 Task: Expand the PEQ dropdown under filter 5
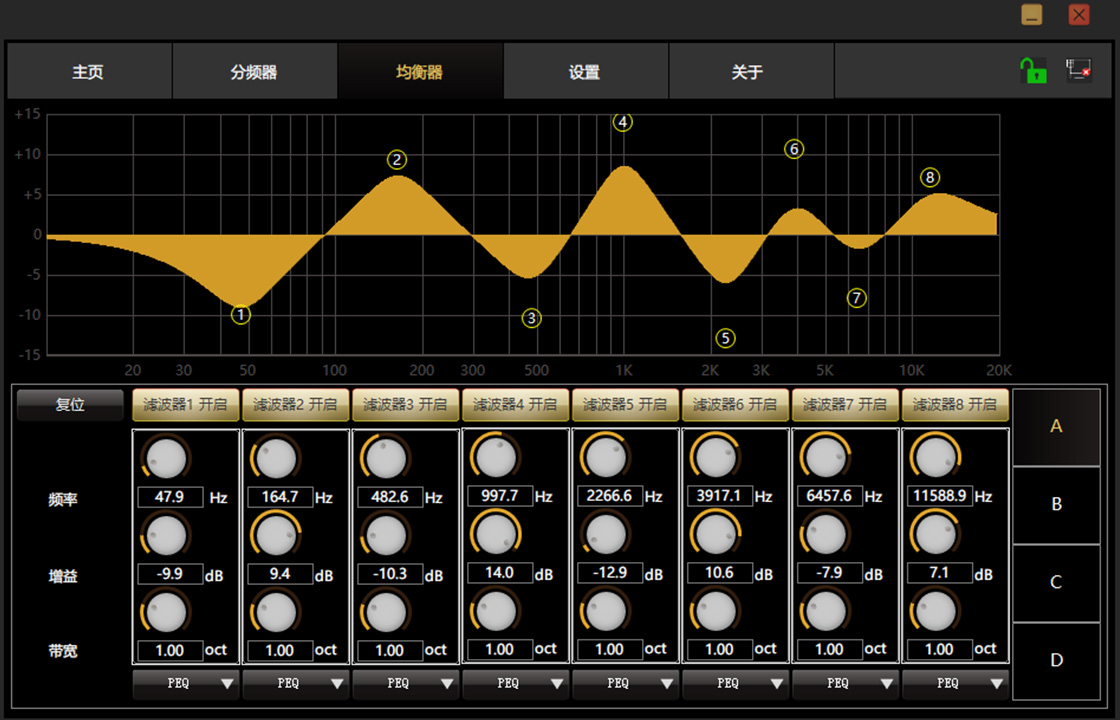(x=626, y=684)
